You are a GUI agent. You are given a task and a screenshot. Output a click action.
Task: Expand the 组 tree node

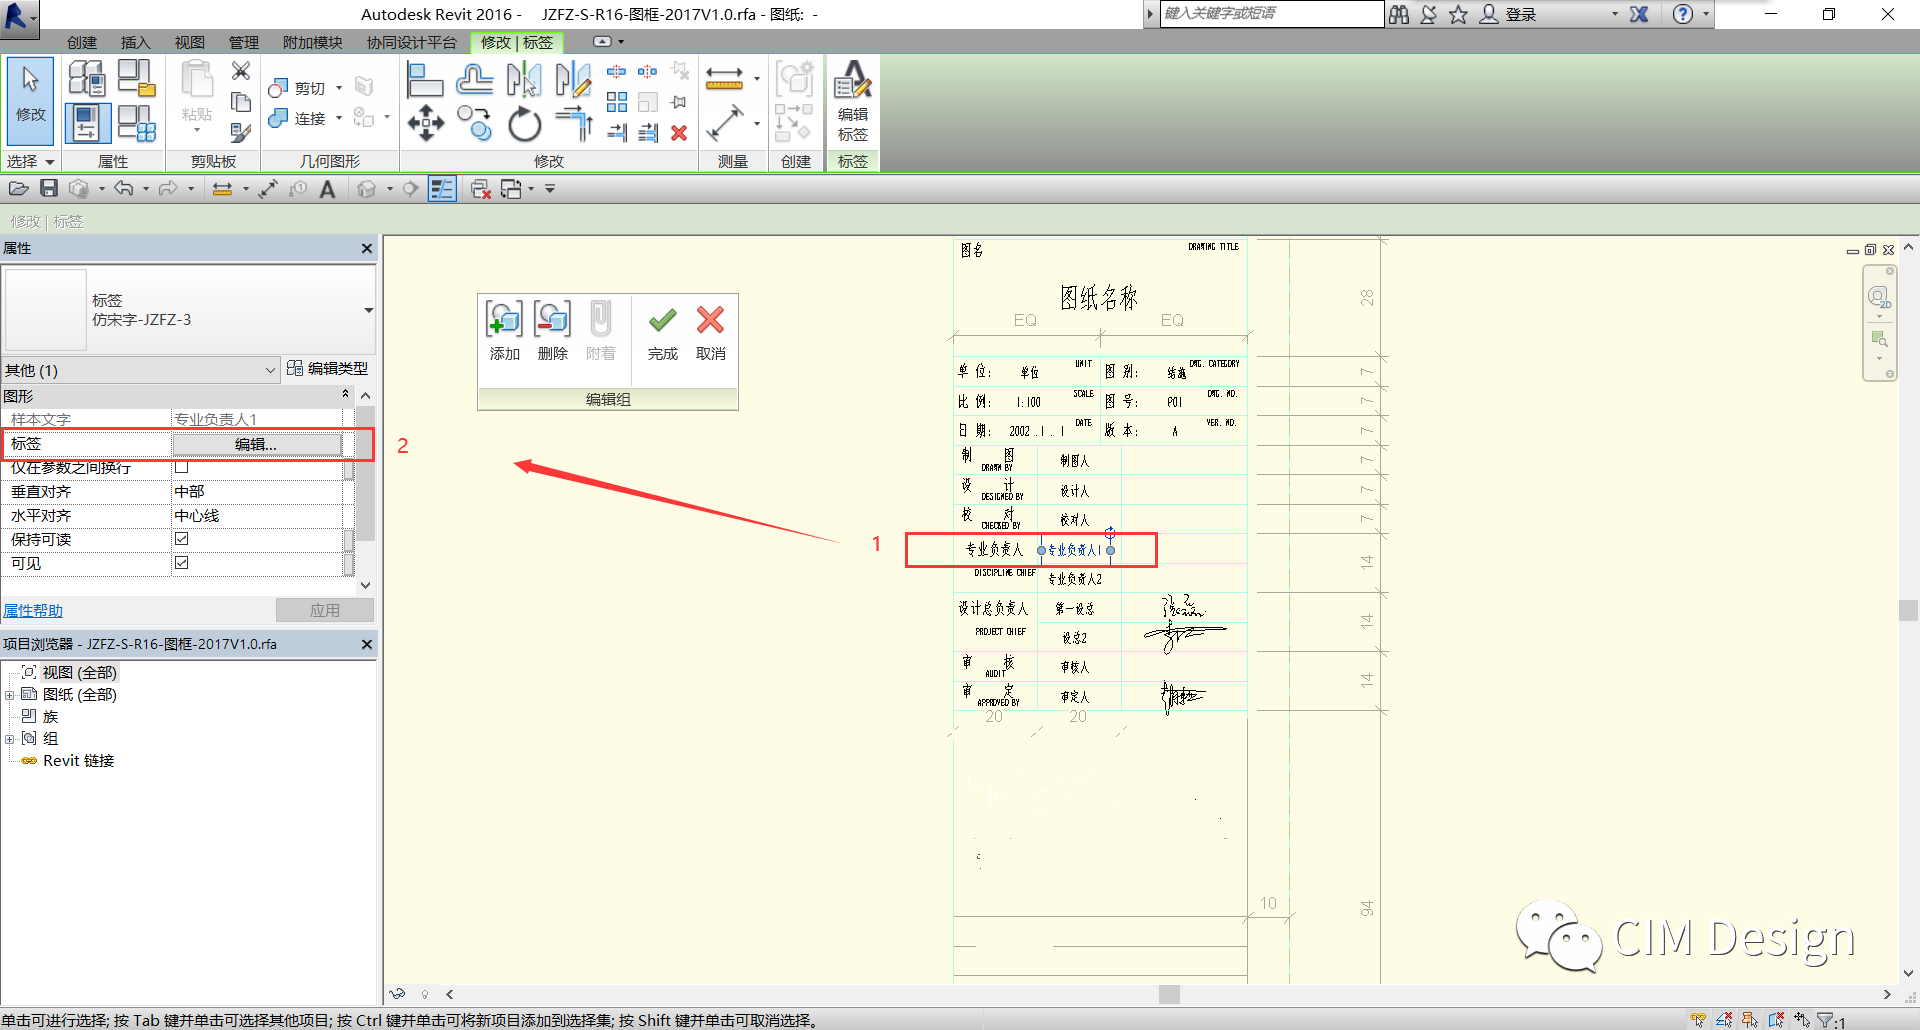pyautogui.click(x=10, y=739)
